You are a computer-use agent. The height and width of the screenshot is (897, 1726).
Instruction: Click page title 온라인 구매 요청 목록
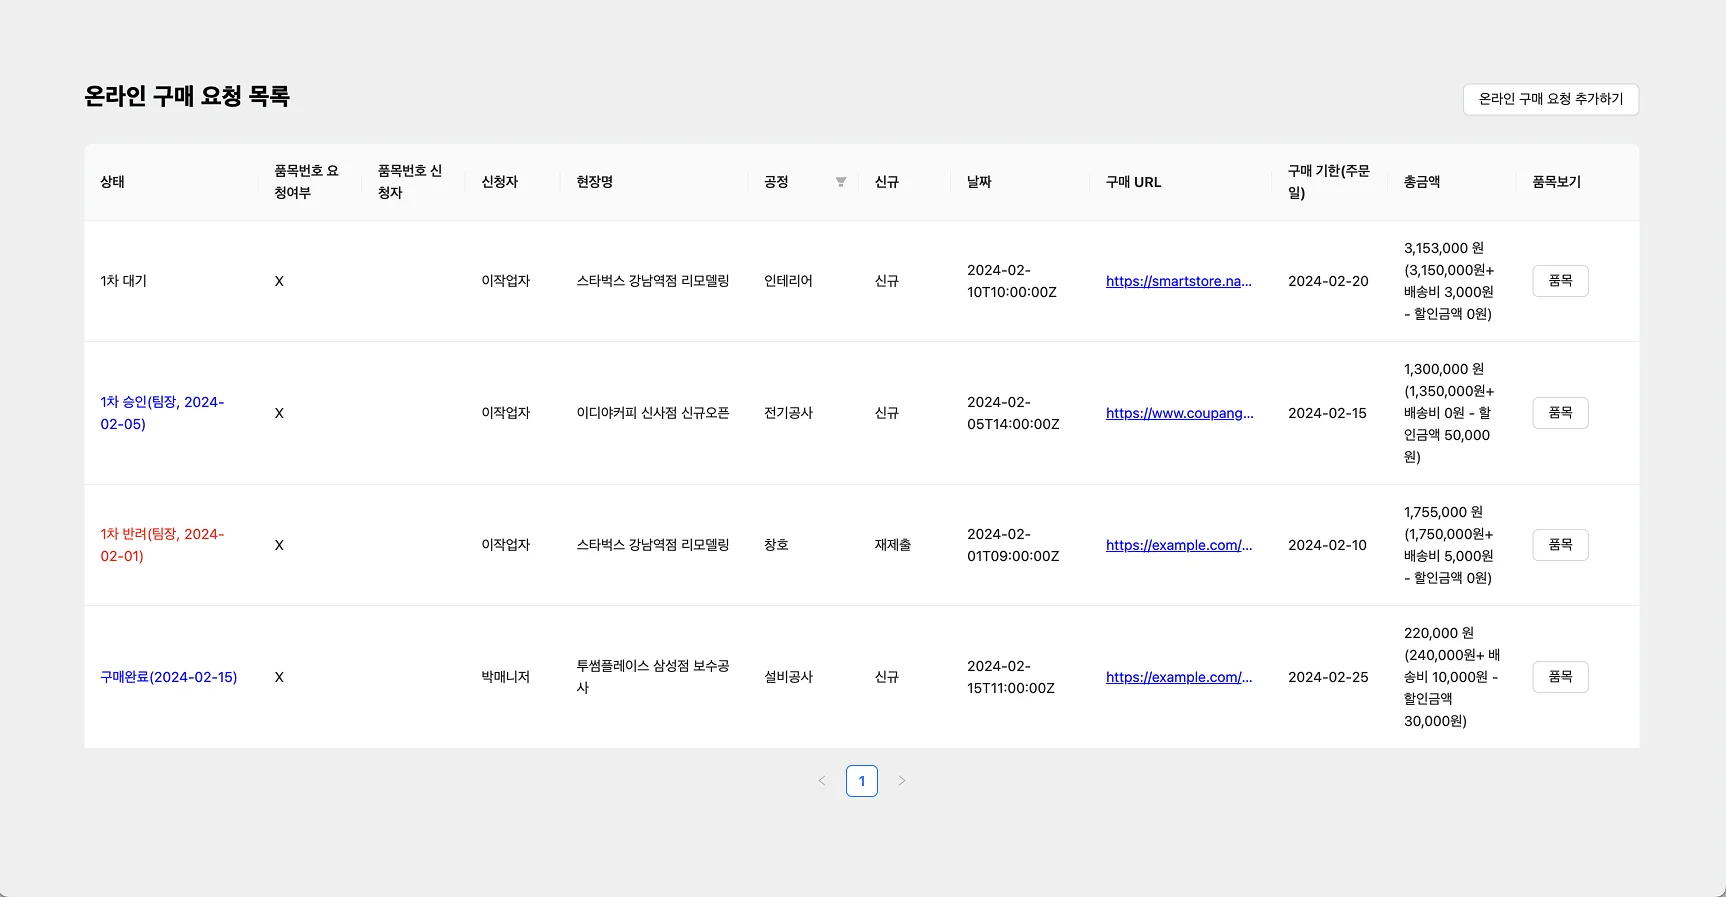187,96
